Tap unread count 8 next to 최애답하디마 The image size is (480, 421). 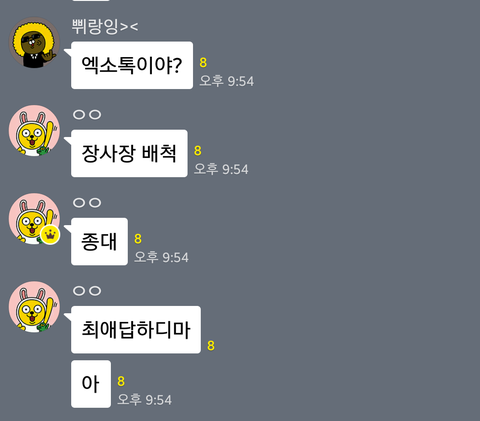(211, 346)
